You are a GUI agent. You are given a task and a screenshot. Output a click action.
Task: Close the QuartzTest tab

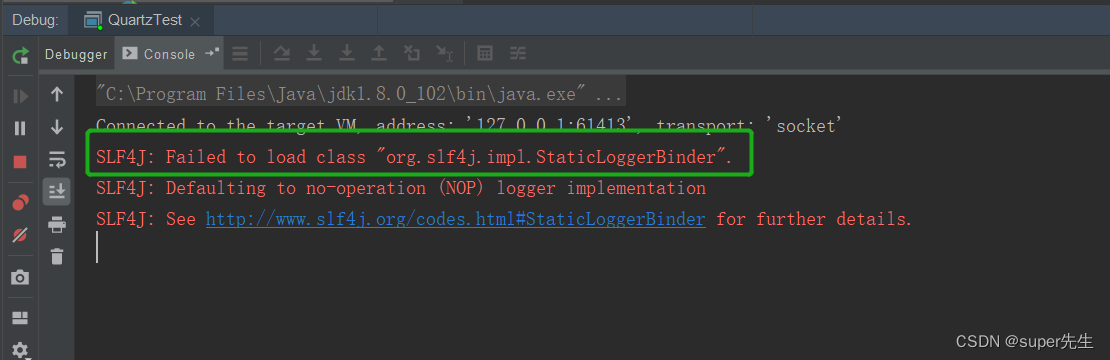pyautogui.click(x=195, y=22)
